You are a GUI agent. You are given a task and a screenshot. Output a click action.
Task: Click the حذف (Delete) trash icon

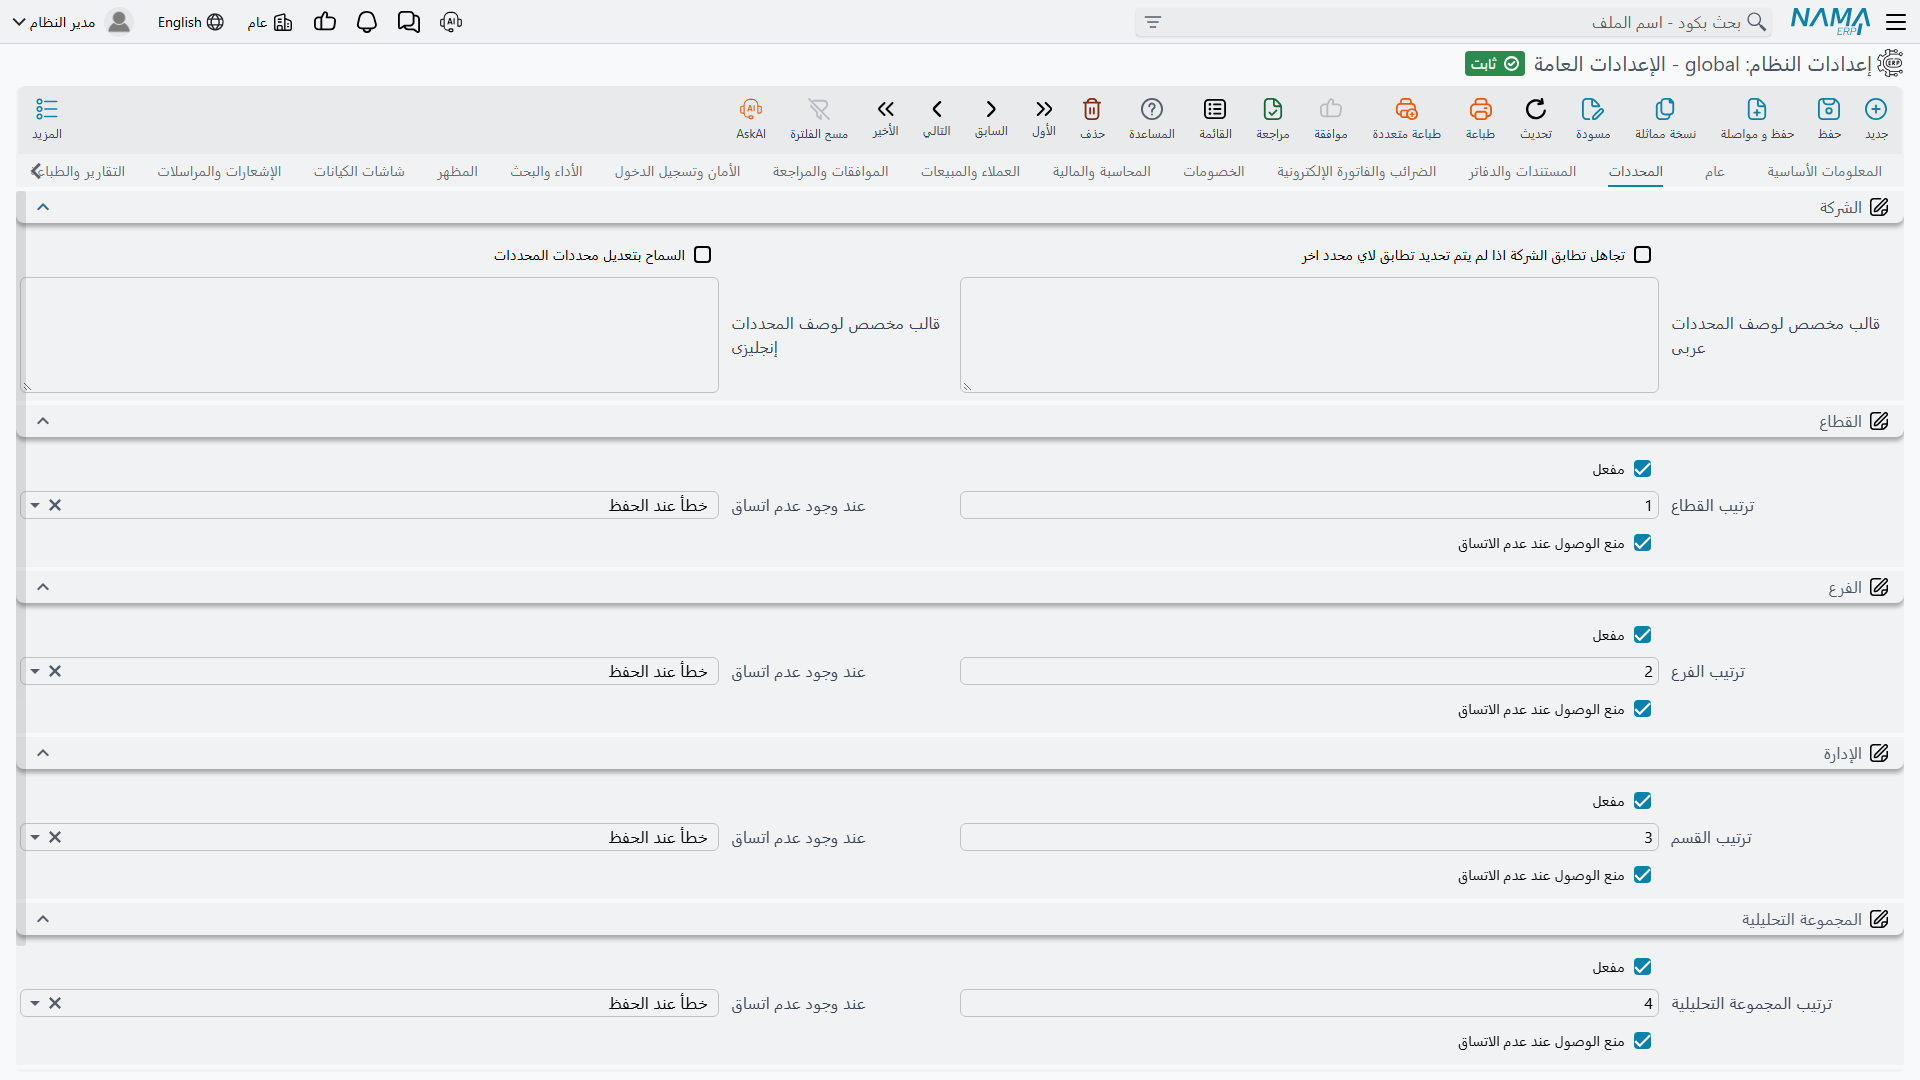point(1092,109)
